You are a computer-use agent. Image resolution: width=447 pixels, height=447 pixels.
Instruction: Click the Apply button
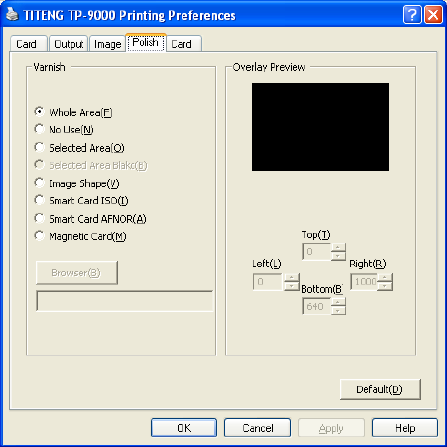pyautogui.click(x=331, y=428)
